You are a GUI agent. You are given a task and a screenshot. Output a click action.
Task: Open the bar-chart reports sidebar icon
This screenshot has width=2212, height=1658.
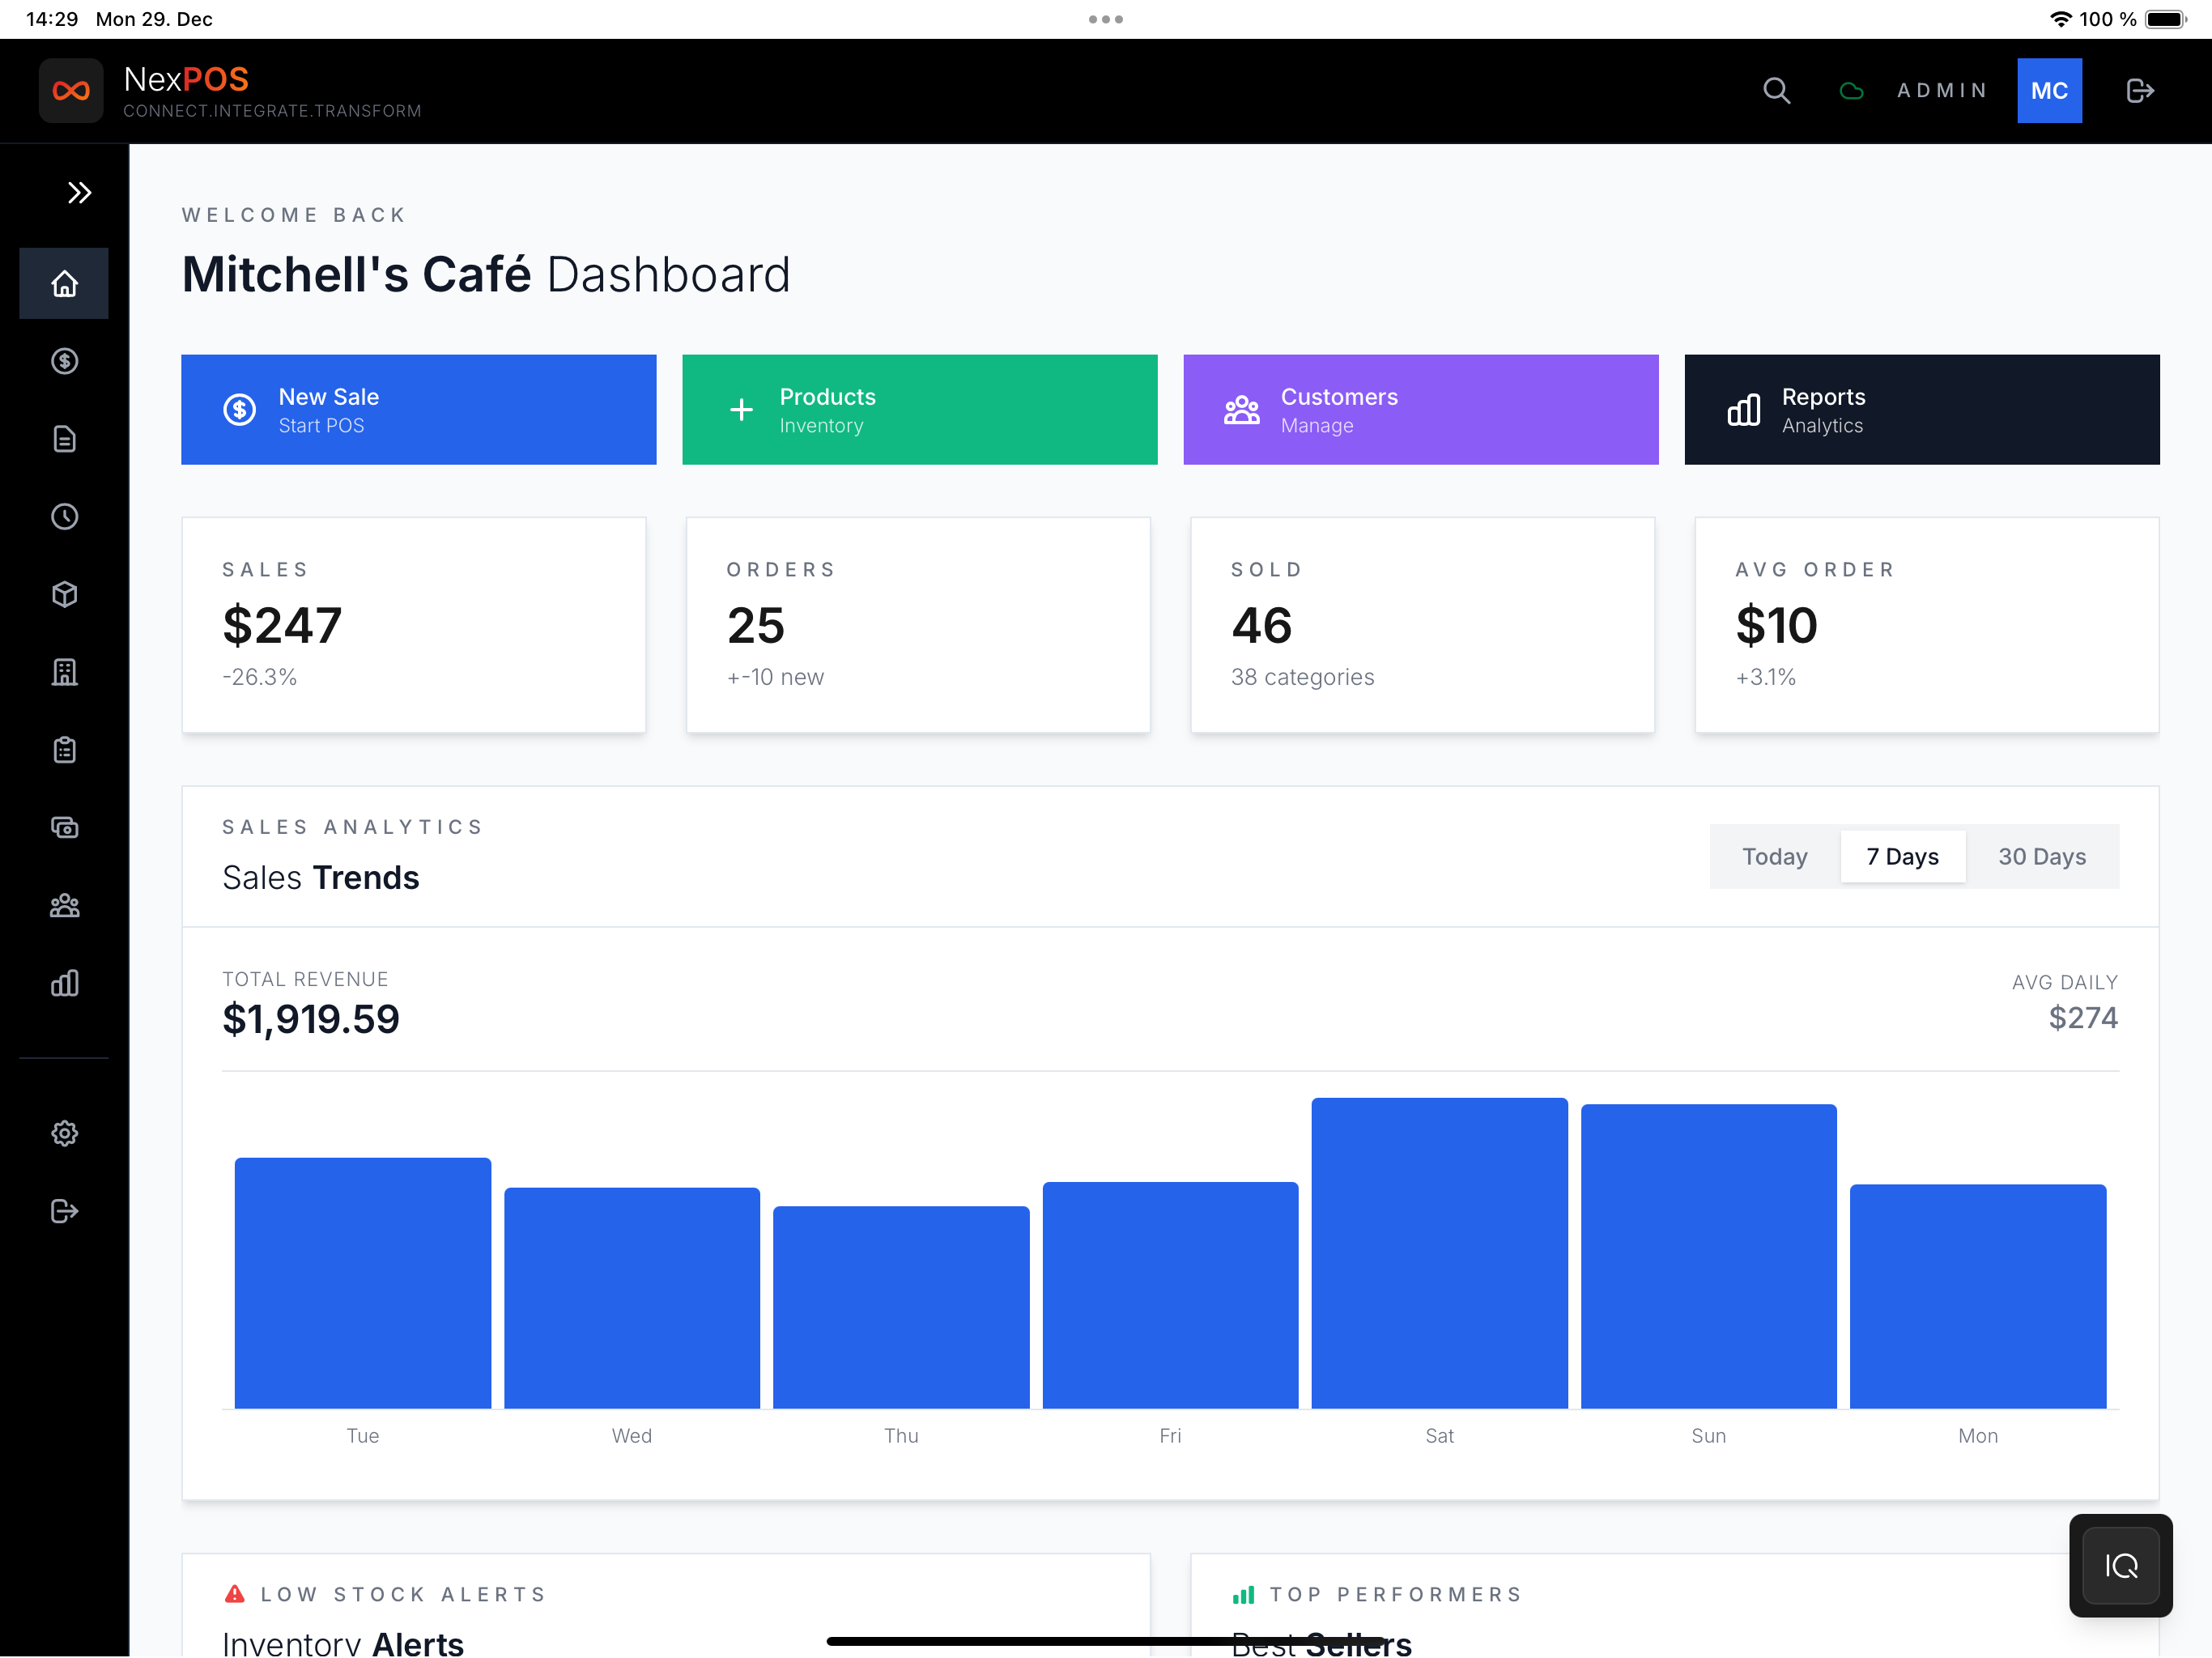64,984
